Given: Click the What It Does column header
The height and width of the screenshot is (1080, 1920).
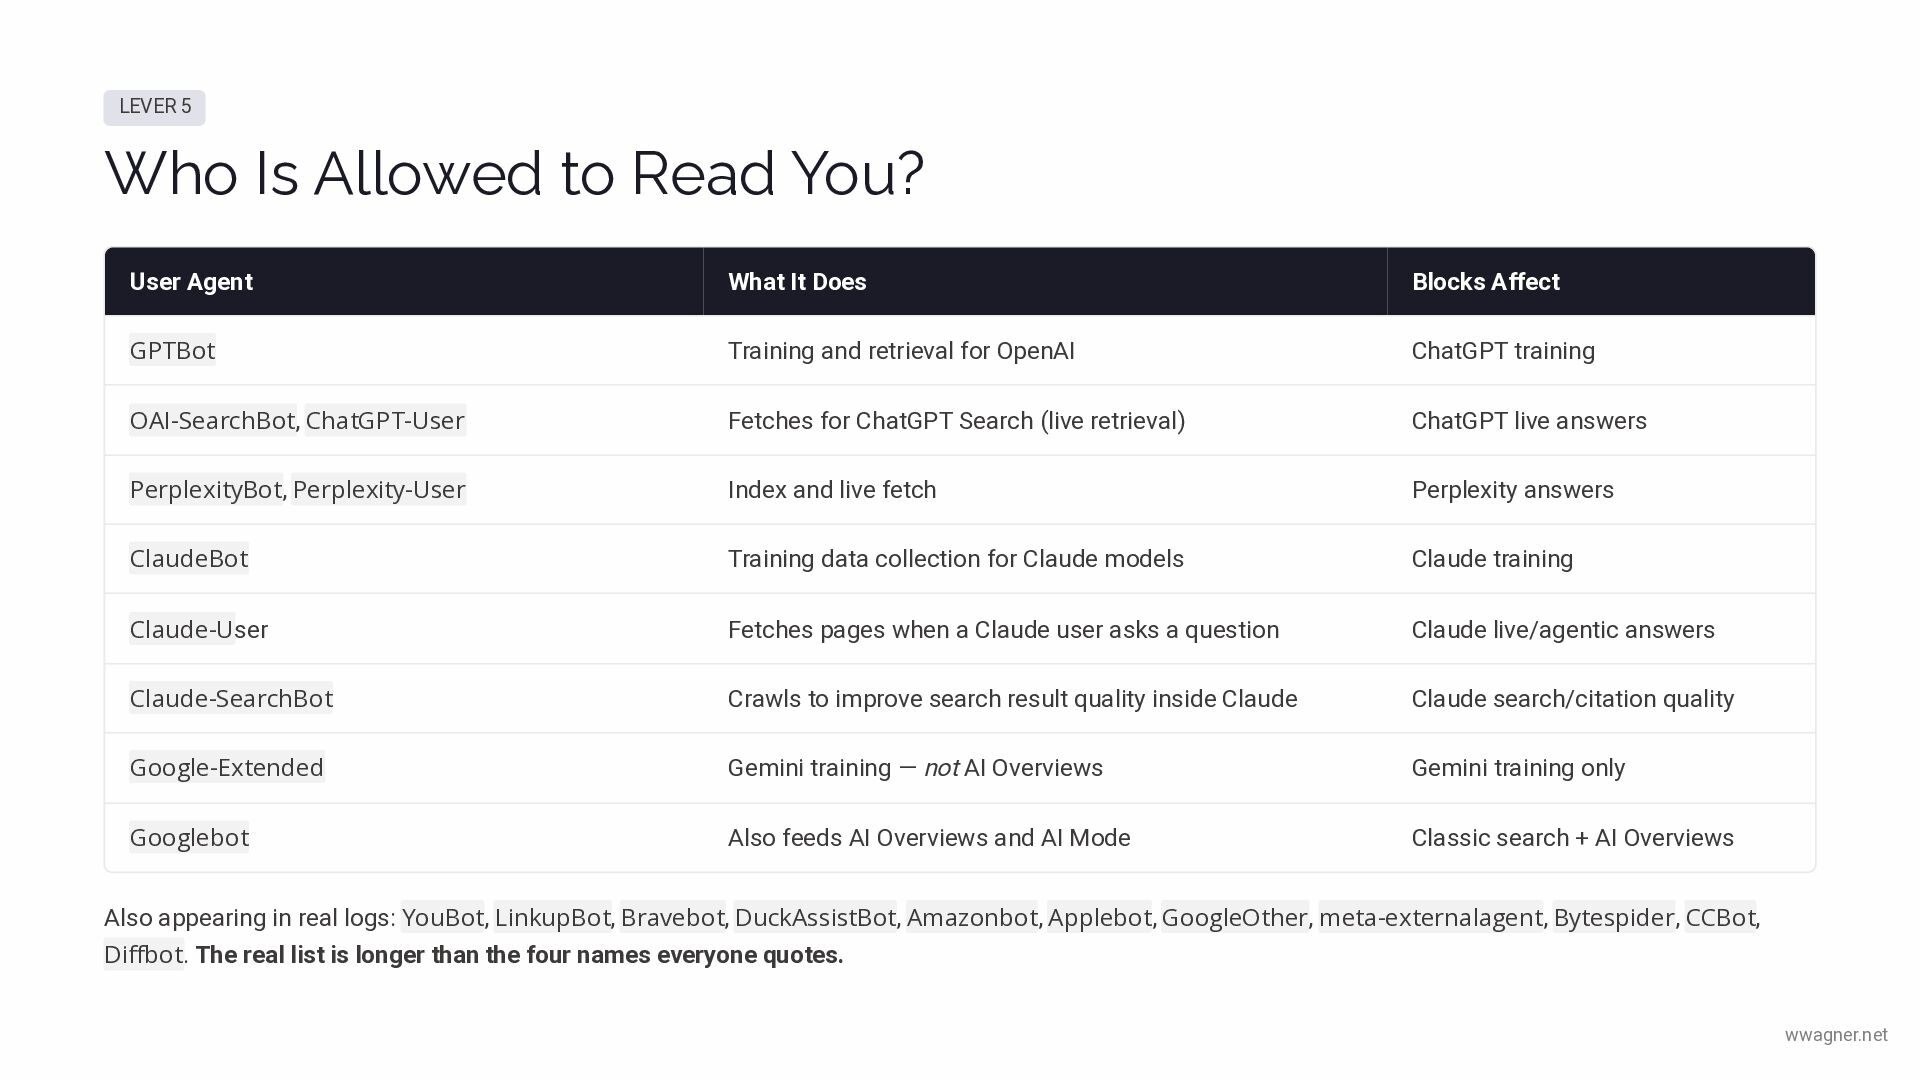Looking at the screenshot, I should [x=797, y=282].
